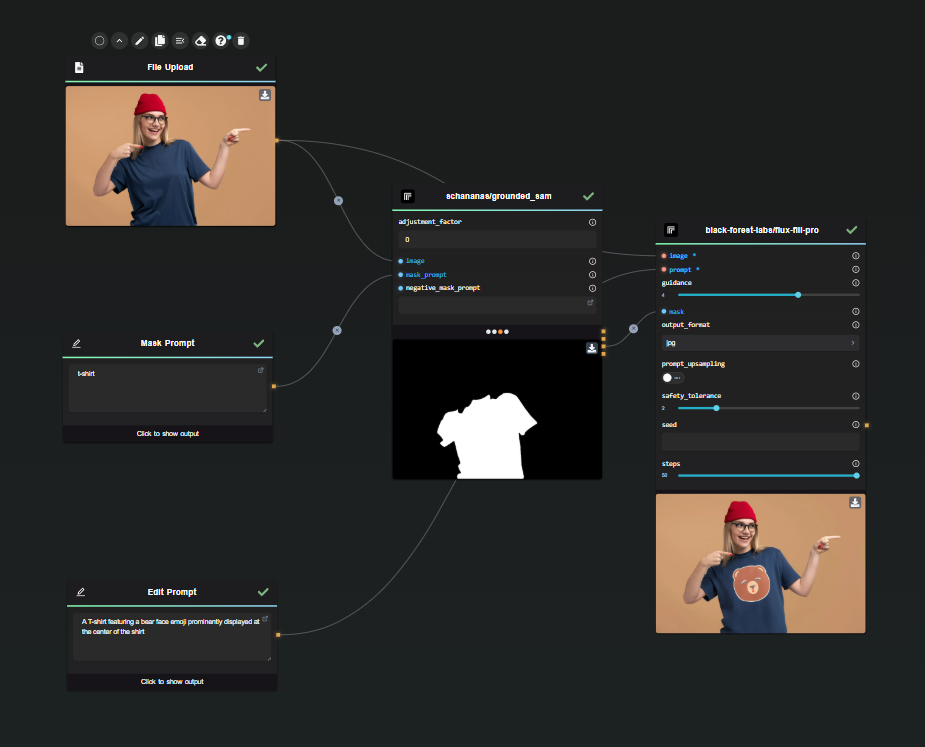Open info for flux-fill-pro mask input
The height and width of the screenshot is (747, 925).
(855, 312)
